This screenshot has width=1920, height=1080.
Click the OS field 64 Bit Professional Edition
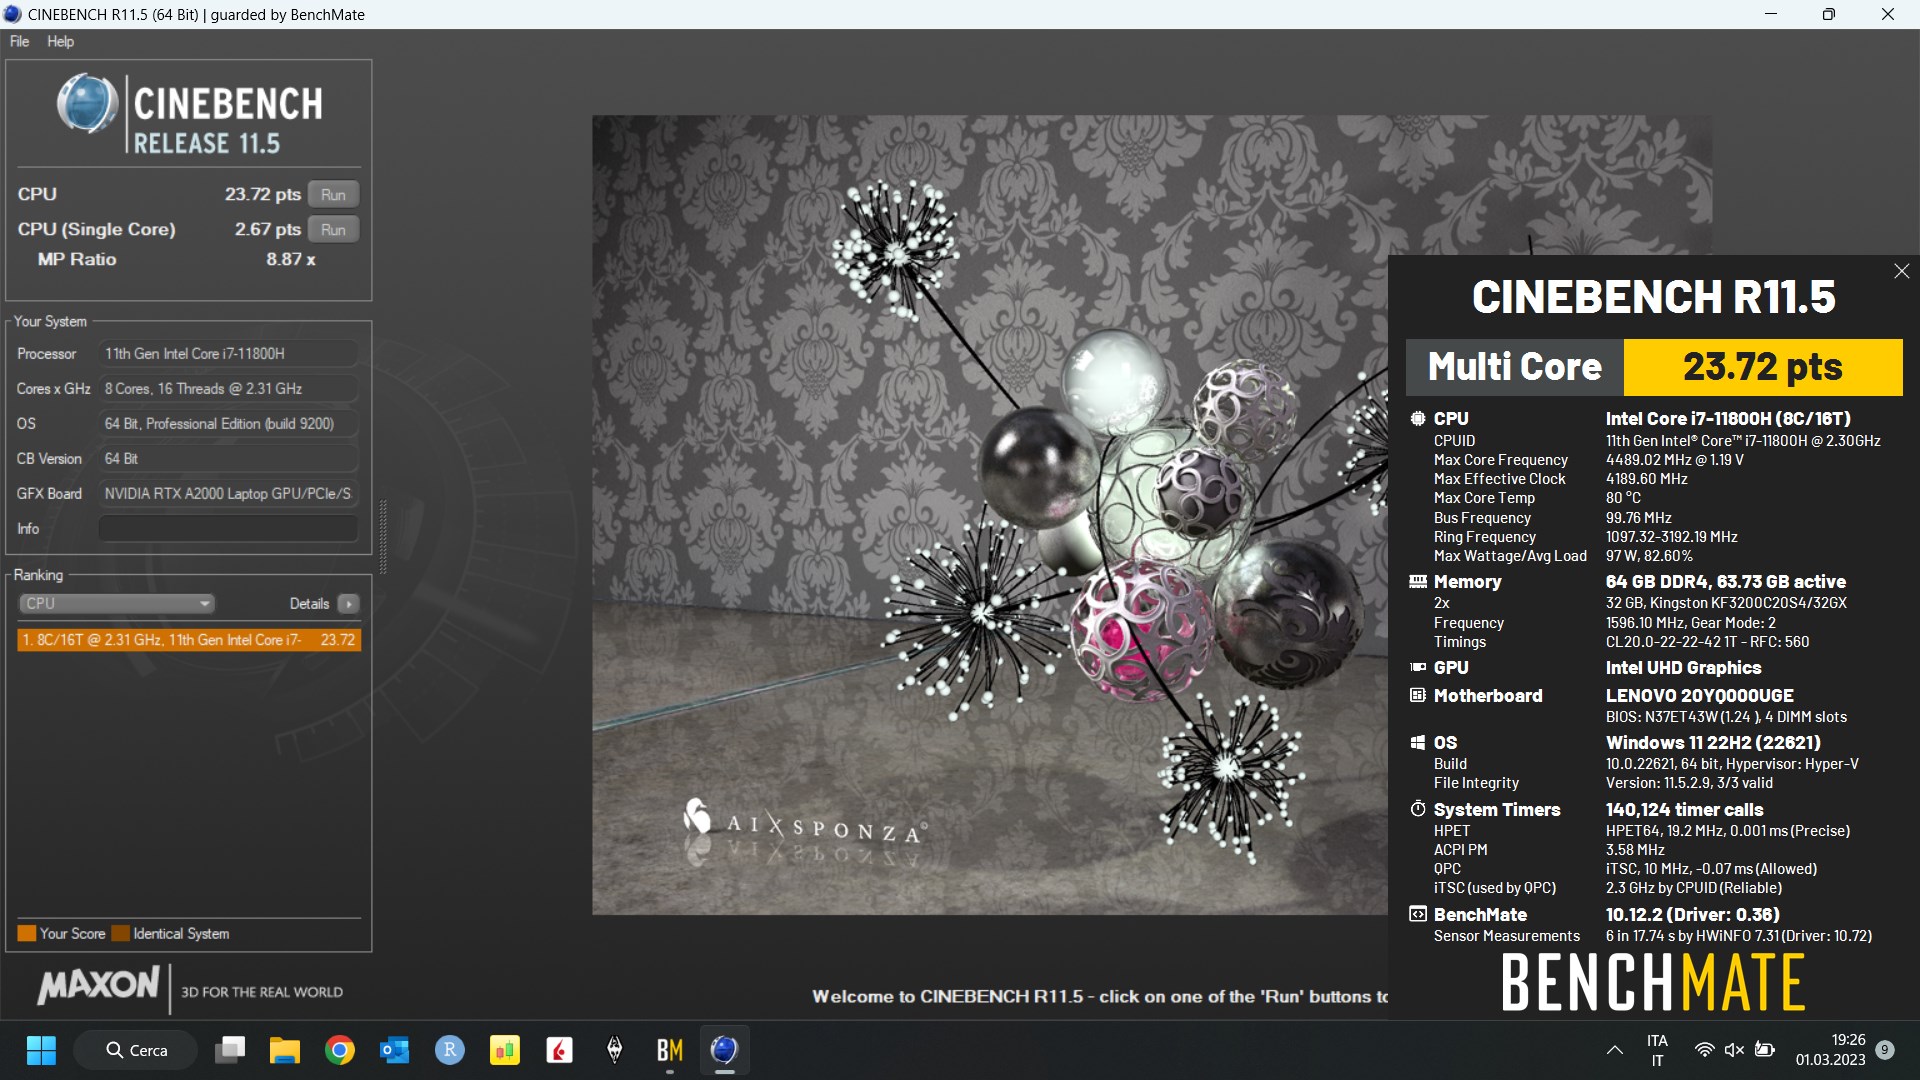pyautogui.click(x=228, y=423)
